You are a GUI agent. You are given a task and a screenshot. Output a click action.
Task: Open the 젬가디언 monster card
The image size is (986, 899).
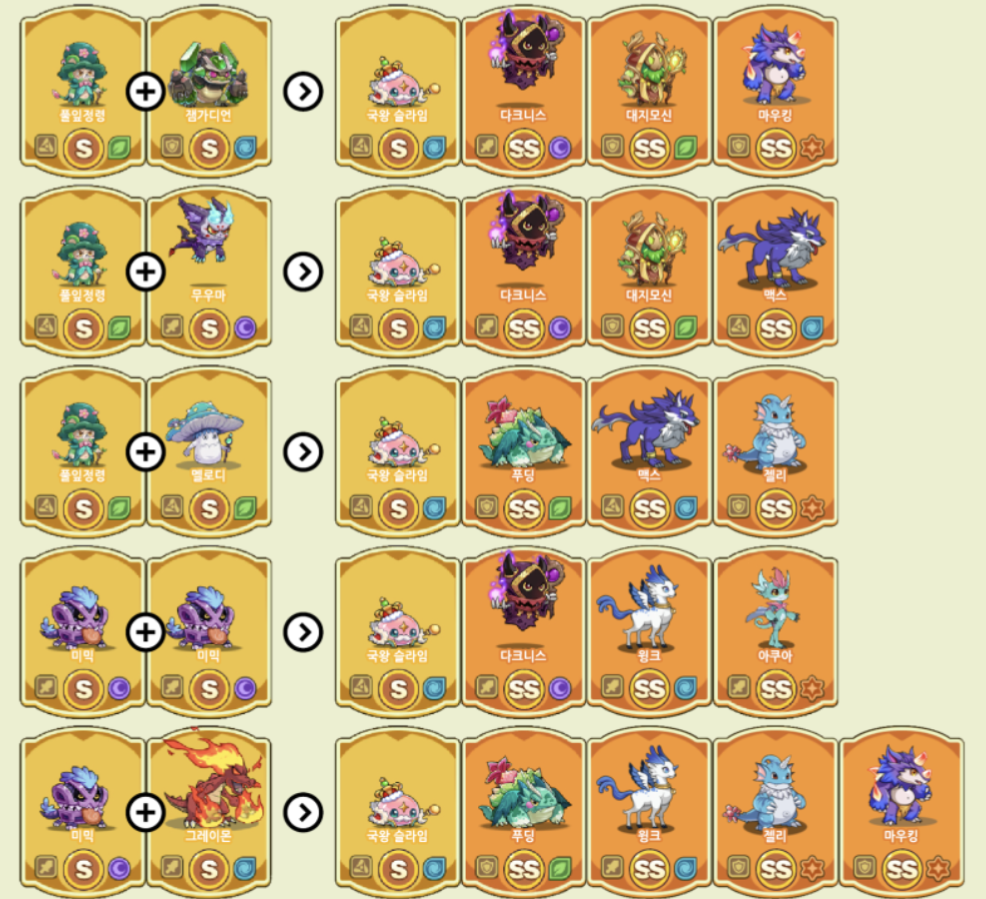[209, 91]
